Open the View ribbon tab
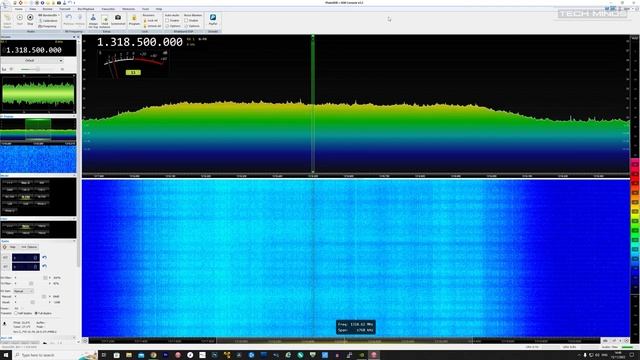Image resolution: width=640 pixels, height=360 pixels. (x=33, y=9)
